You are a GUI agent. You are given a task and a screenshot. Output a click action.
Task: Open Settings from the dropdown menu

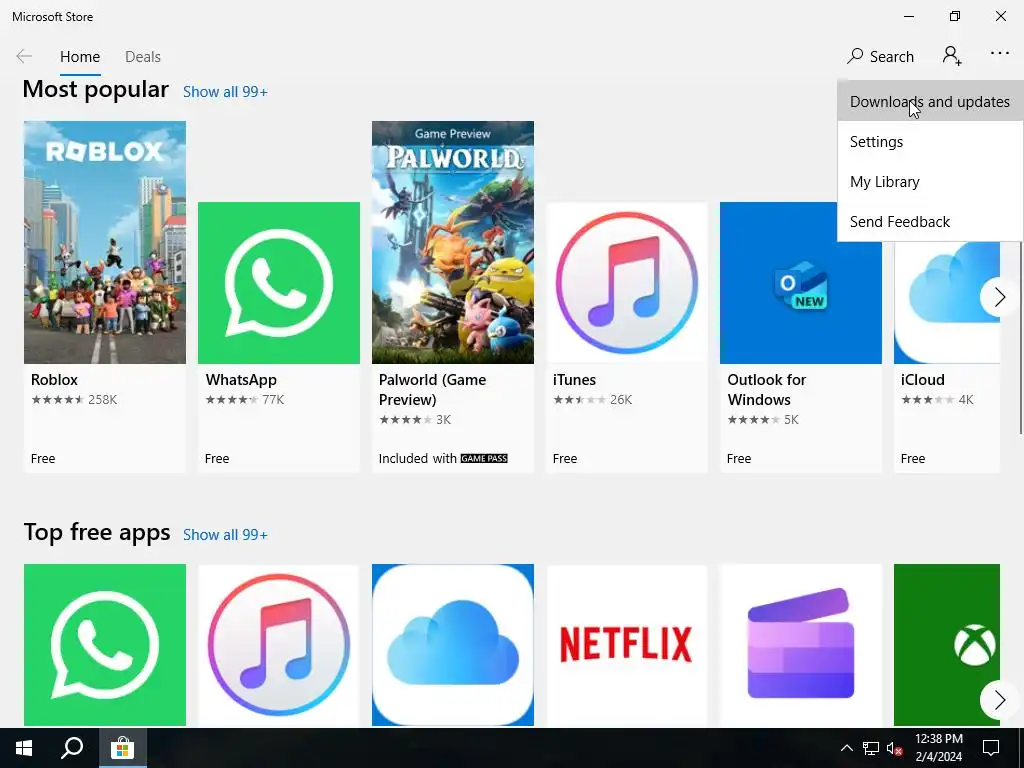(x=930, y=142)
